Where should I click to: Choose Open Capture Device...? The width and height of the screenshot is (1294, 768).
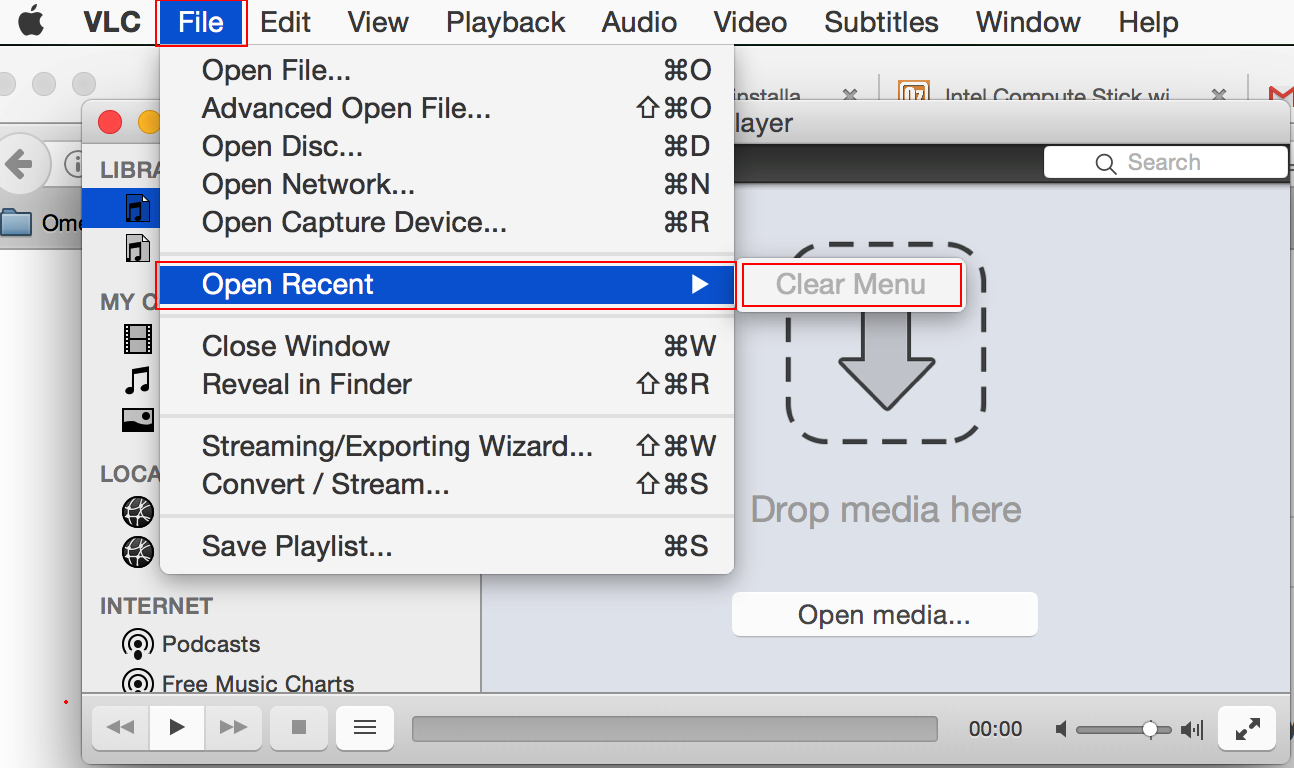(x=447, y=222)
